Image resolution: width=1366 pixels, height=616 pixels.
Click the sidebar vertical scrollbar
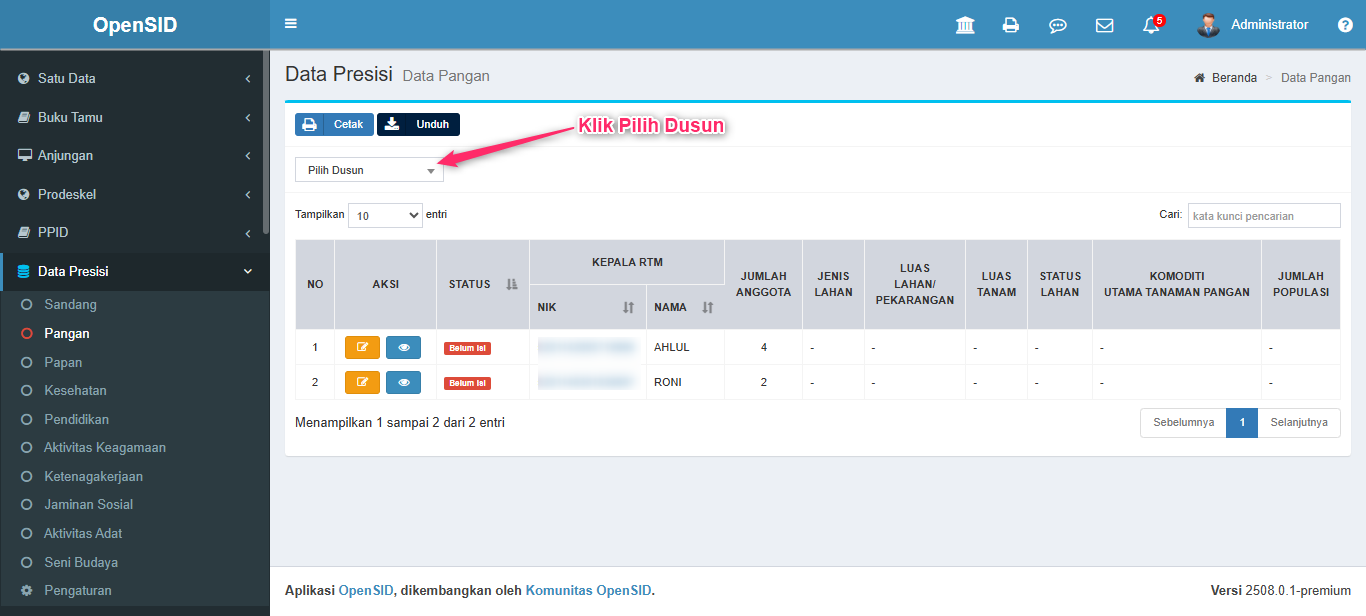coord(265,140)
